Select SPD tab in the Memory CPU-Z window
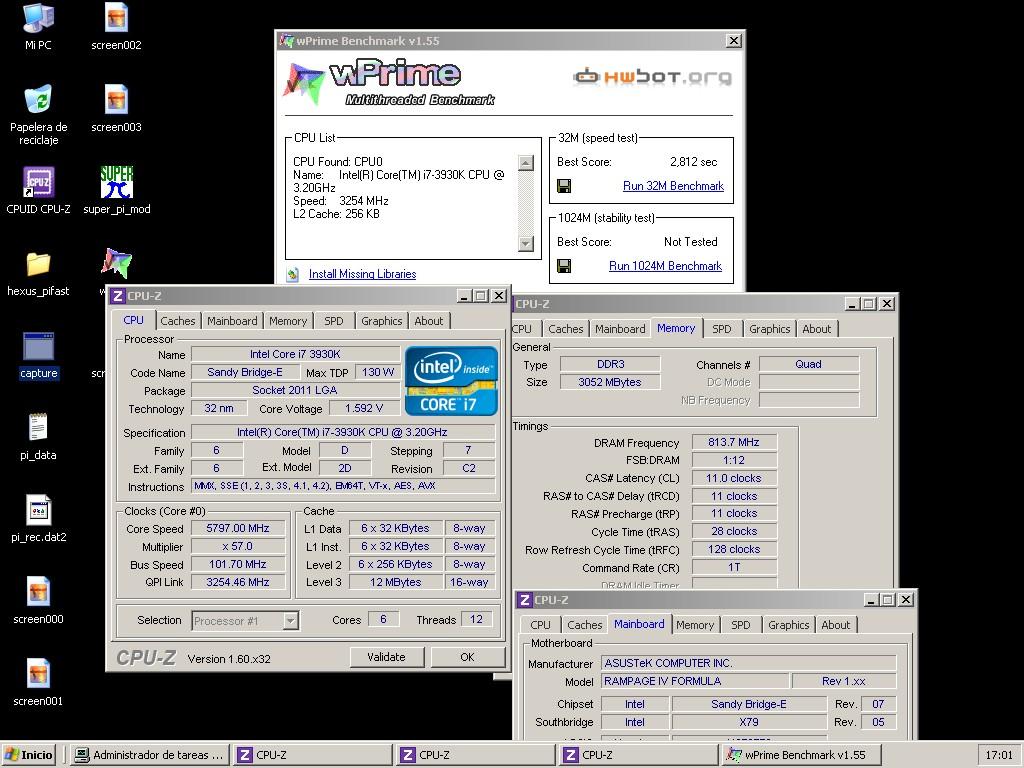1024x768 pixels. [722, 329]
